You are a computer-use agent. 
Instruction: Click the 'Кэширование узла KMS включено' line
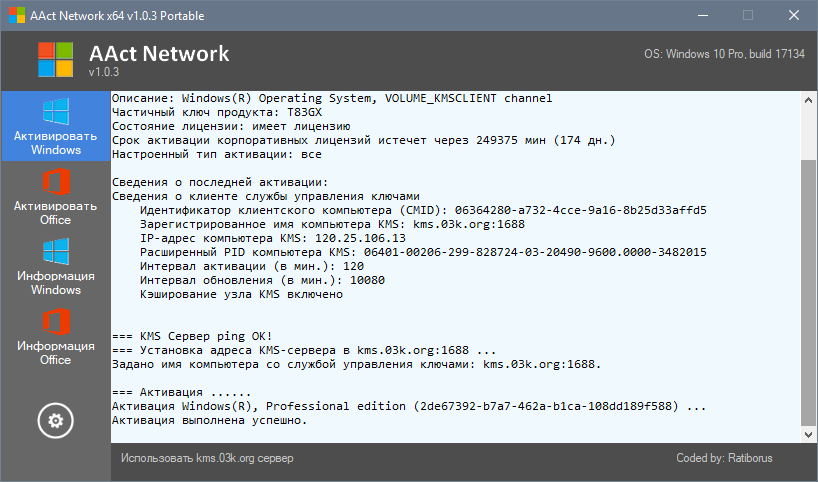242,295
